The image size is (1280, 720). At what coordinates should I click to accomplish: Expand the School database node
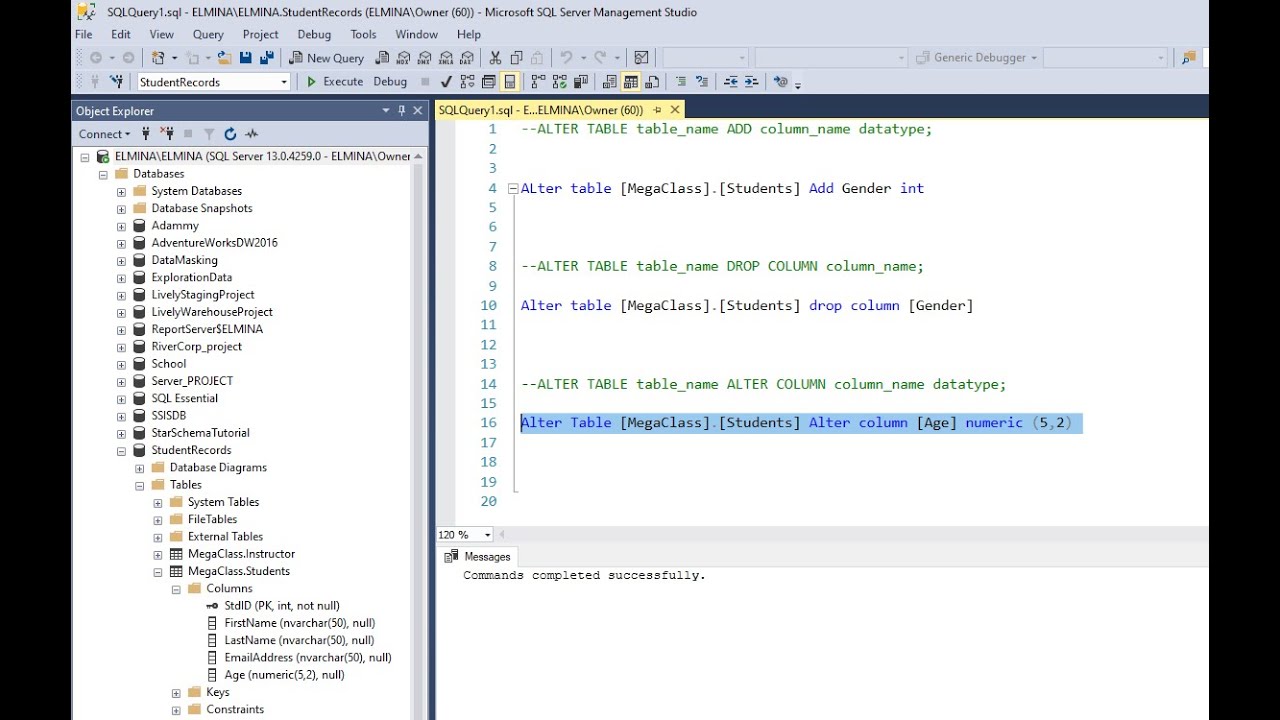click(x=121, y=364)
